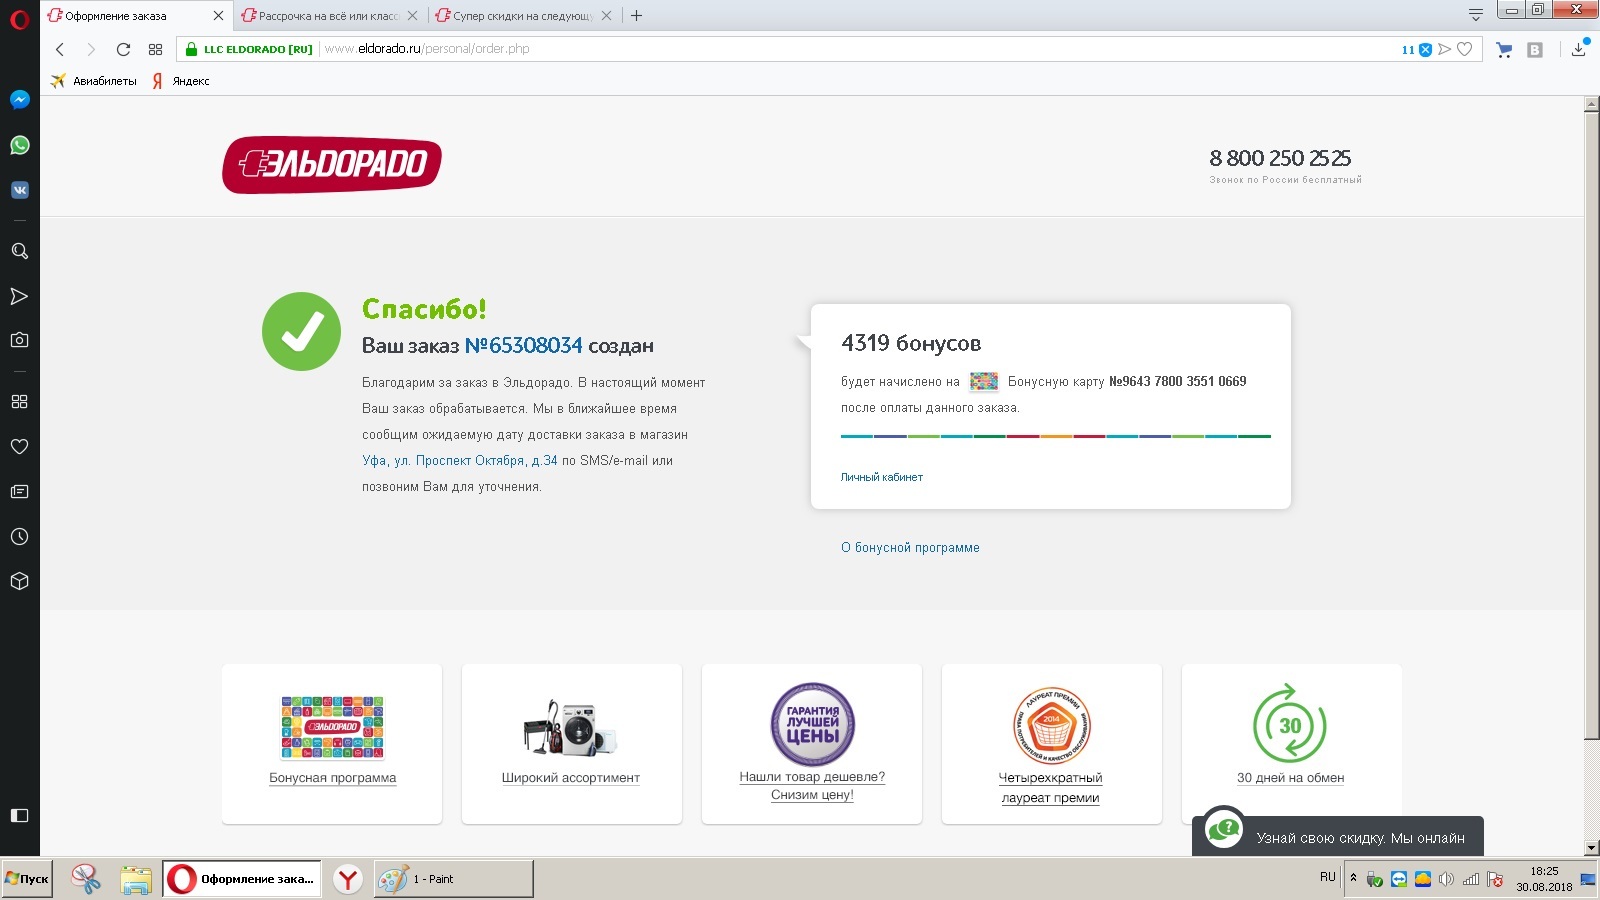Image resolution: width=1600 pixels, height=900 pixels.
Task: Reload the current page
Action: coord(123,49)
